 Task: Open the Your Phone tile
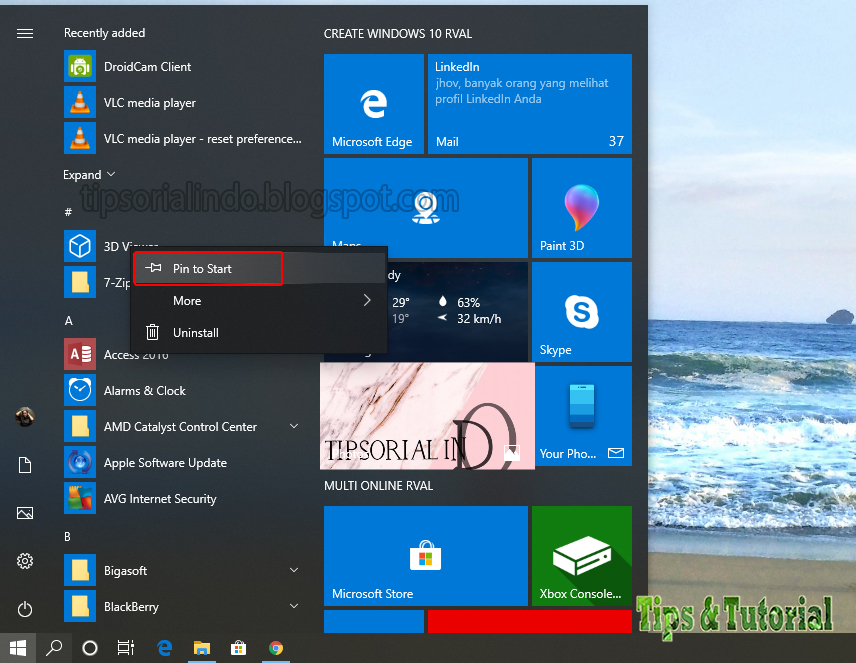584,416
